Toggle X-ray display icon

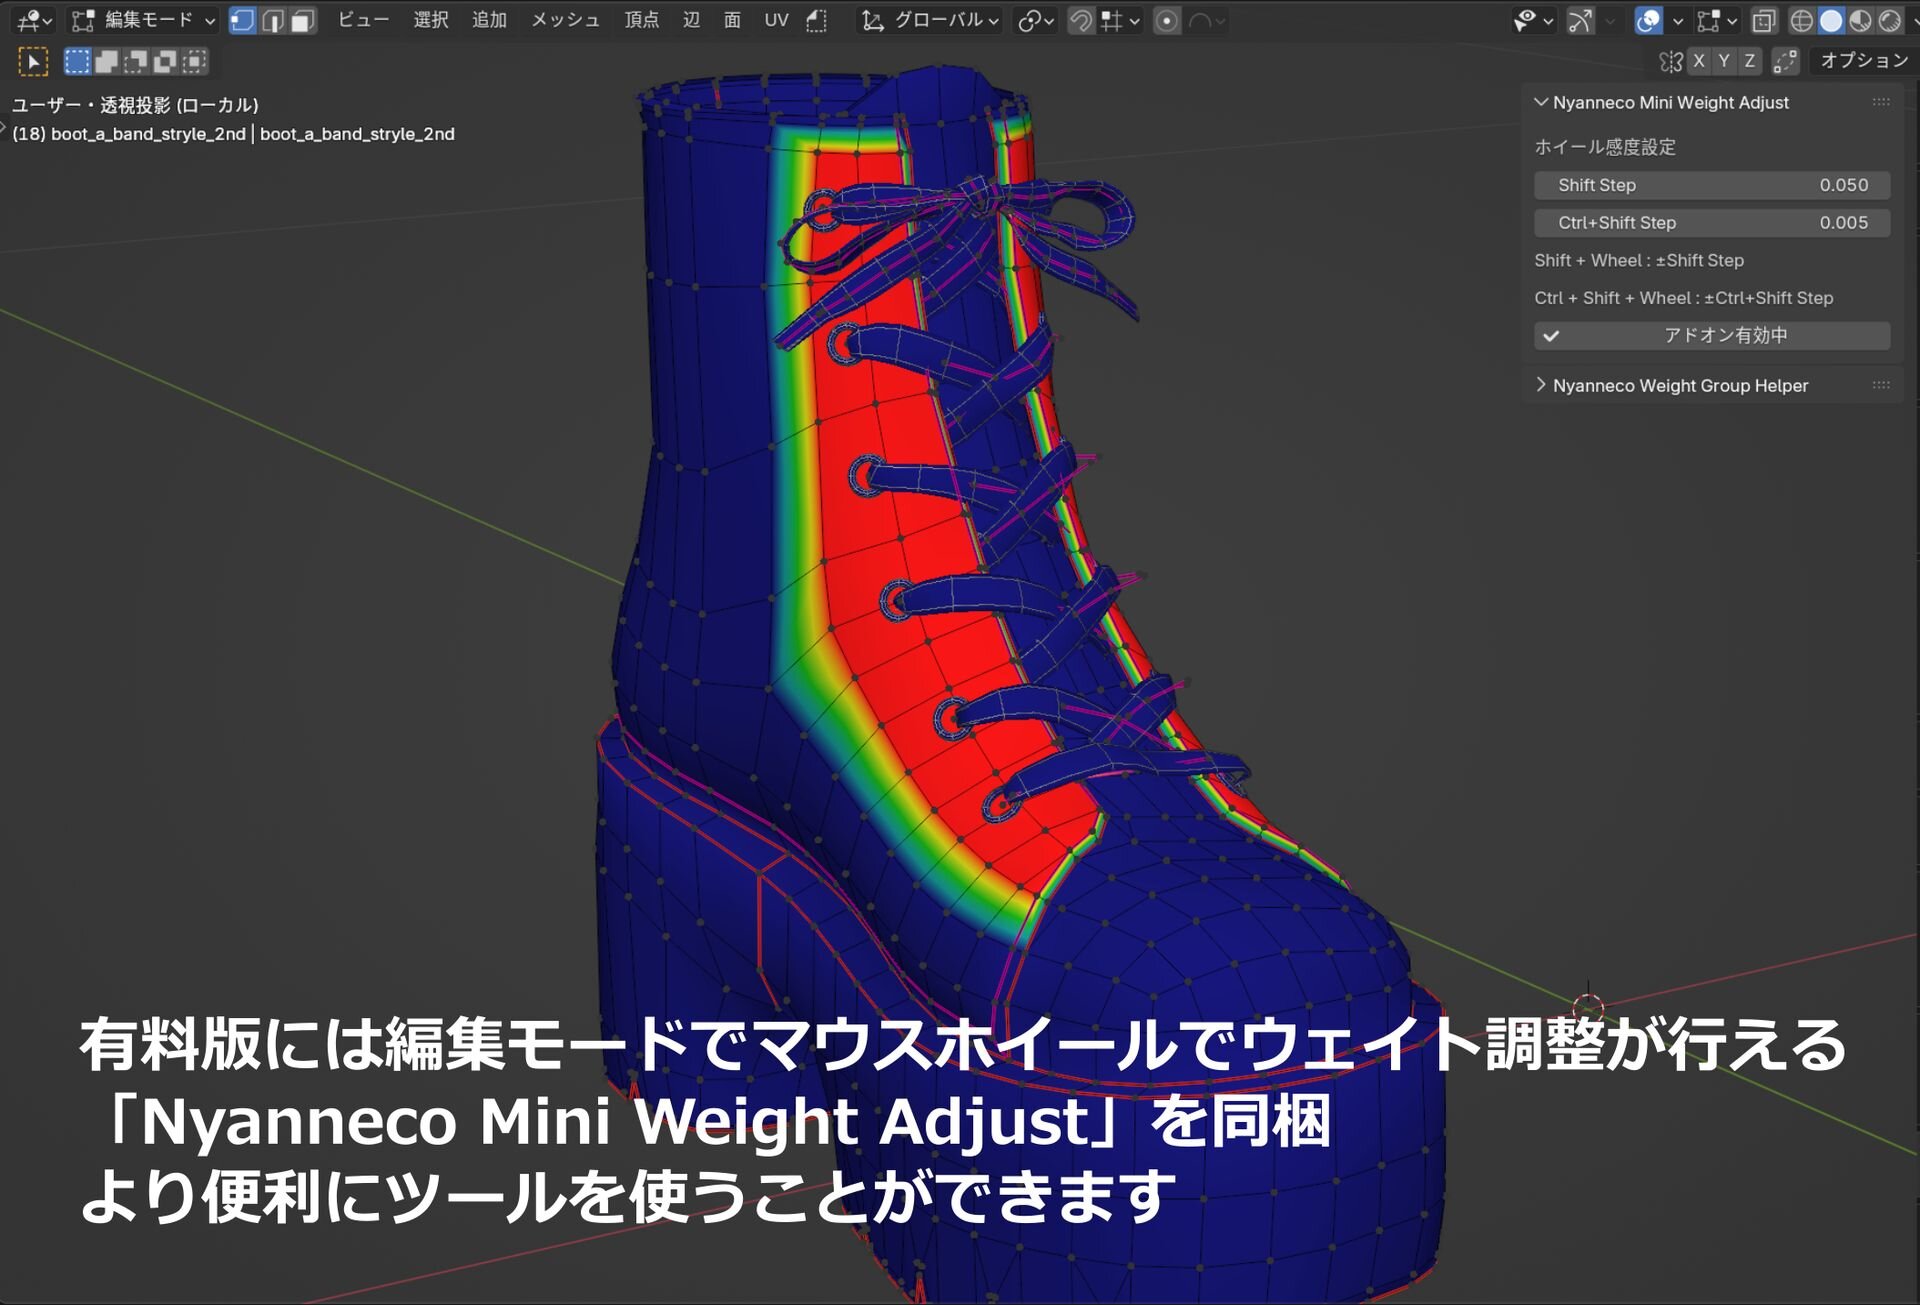[x=1764, y=20]
